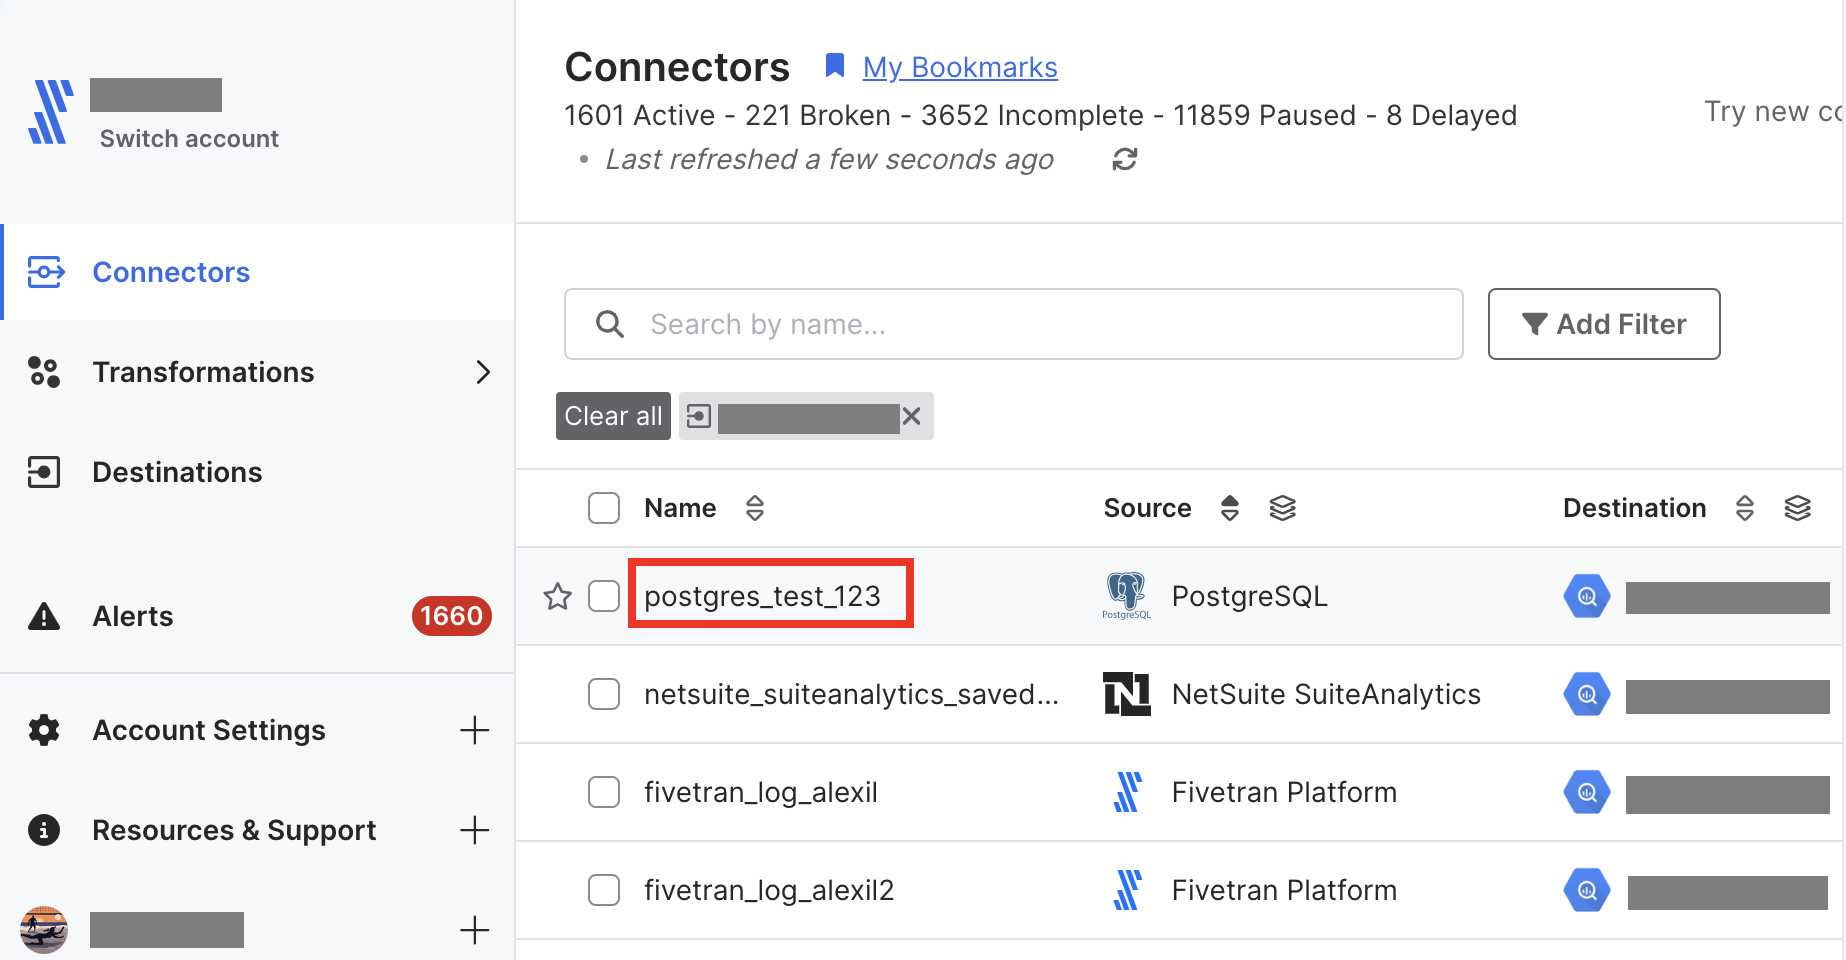The width and height of the screenshot is (1846, 960).
Task: Expand Resources & Support with plus icon
Action: (475, 830)
